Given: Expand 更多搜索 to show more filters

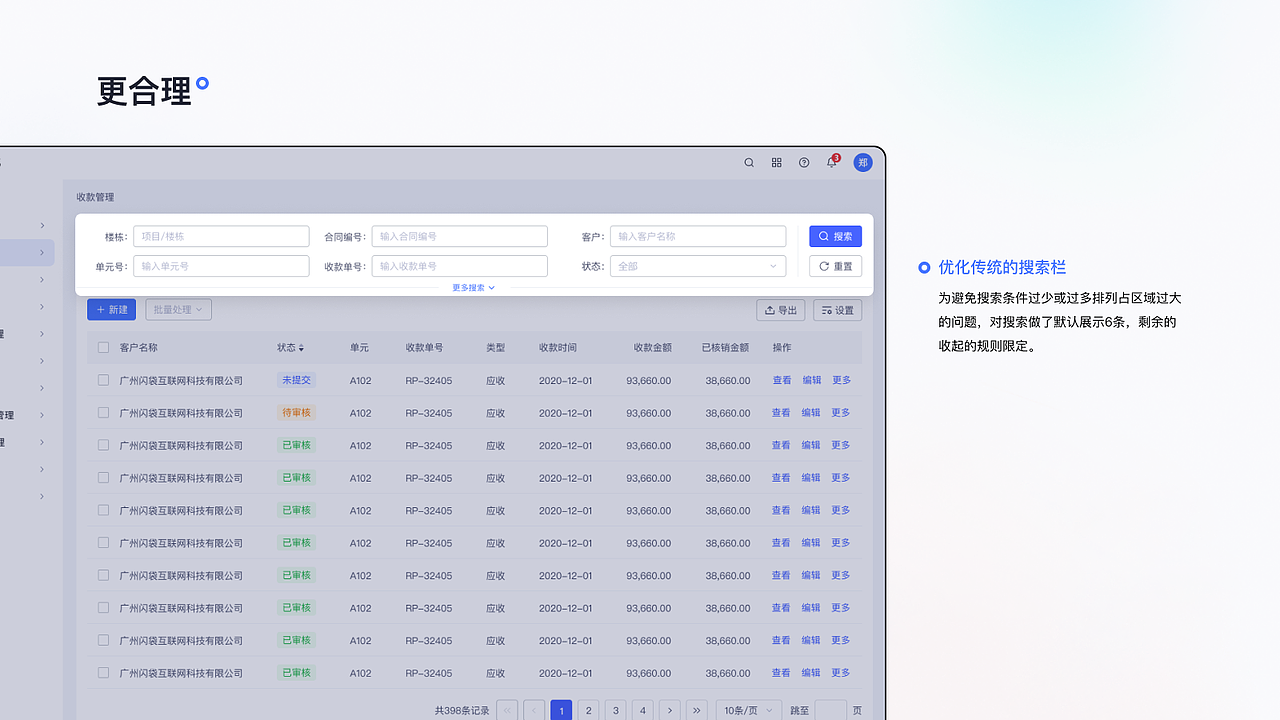Looking at the screenshot, I should click(472, 287).
